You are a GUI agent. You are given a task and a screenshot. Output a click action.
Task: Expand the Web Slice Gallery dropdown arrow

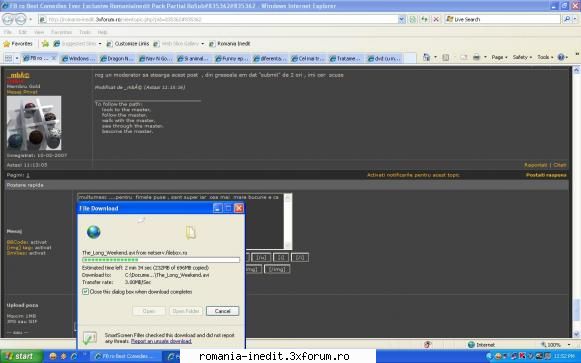click(x=202, y=44)
